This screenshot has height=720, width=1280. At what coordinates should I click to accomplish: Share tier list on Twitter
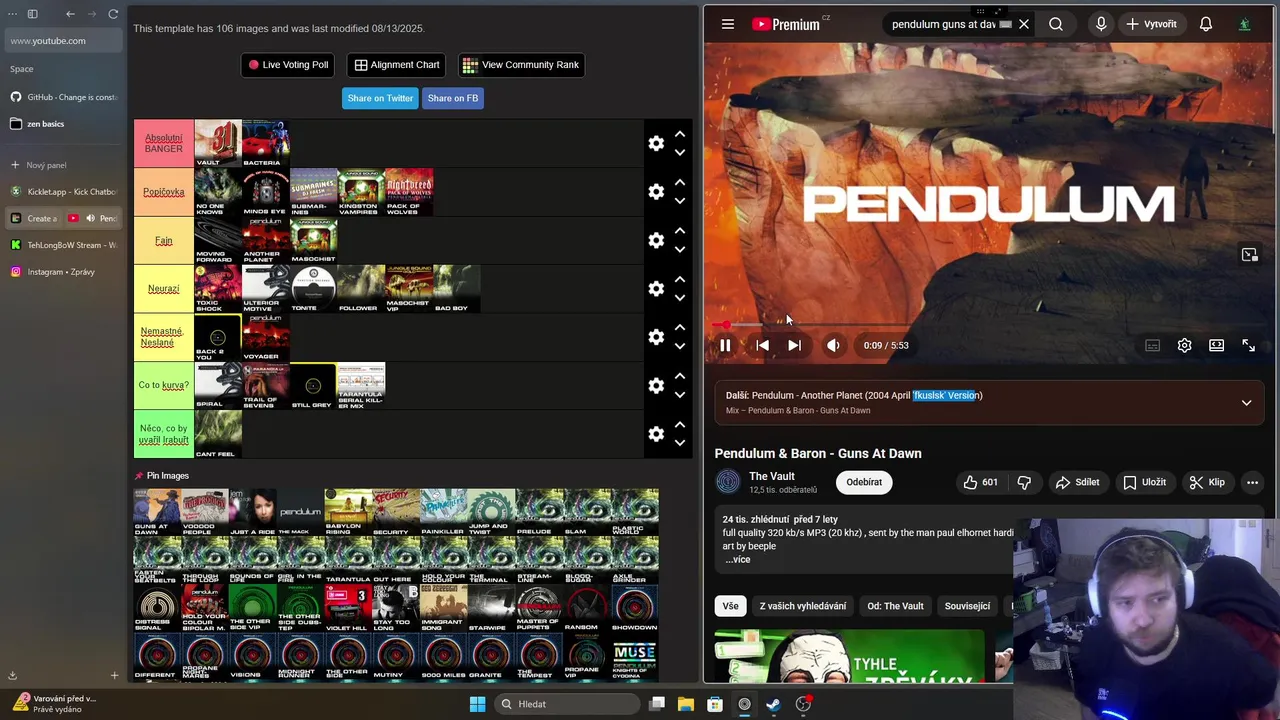(380, 98)
